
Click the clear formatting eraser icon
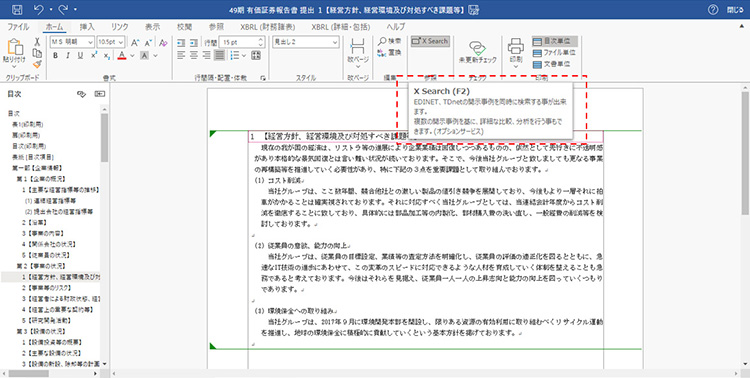click(163, 42)
